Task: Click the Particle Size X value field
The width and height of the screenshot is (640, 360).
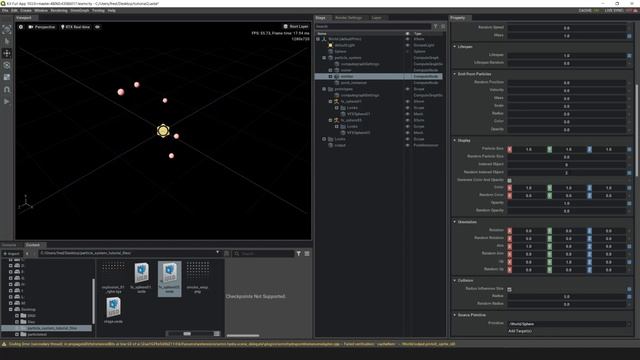Action: [529, 149]
